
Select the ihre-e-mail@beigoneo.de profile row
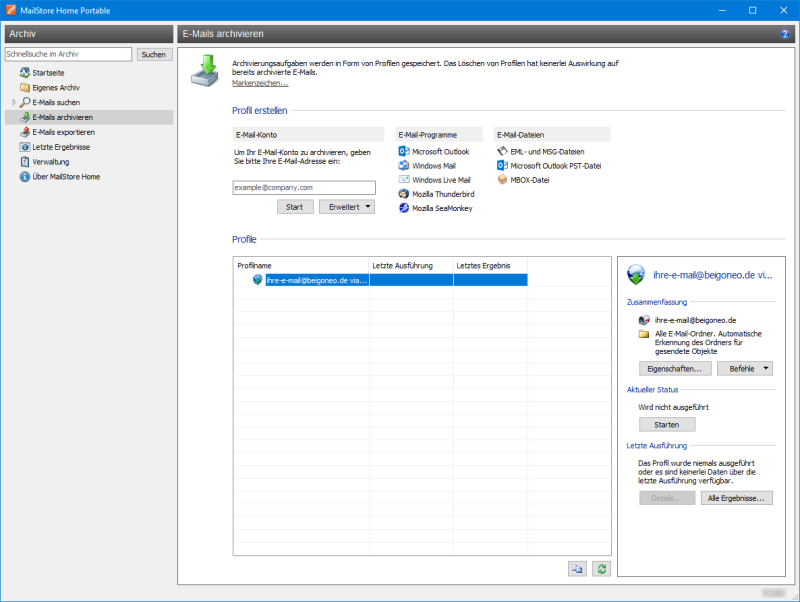point(317,281)
